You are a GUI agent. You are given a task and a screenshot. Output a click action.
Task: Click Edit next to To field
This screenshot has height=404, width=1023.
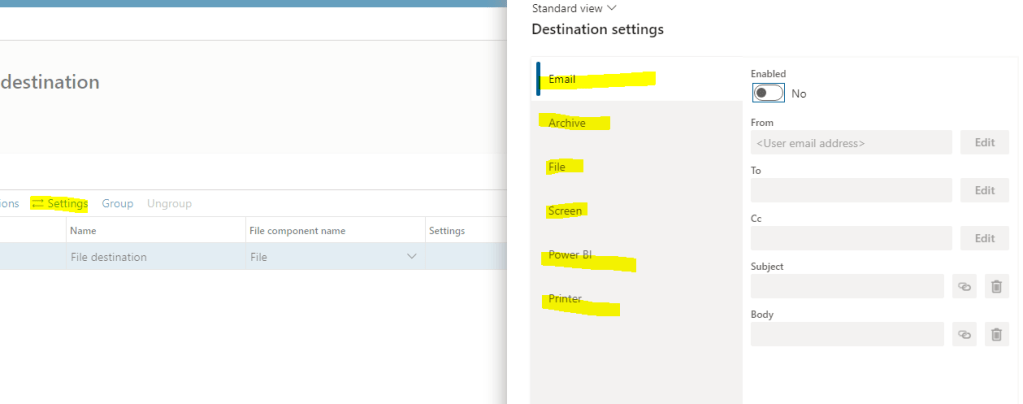coord(984,190)
